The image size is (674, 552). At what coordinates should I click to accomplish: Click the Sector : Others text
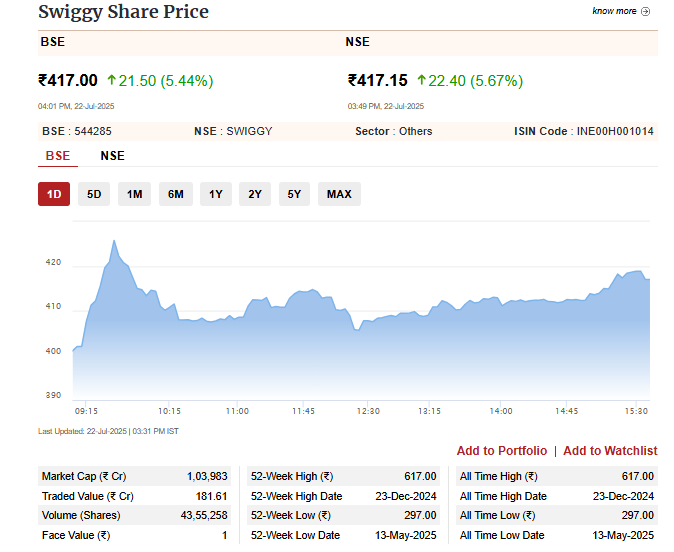tap(394, 131)
